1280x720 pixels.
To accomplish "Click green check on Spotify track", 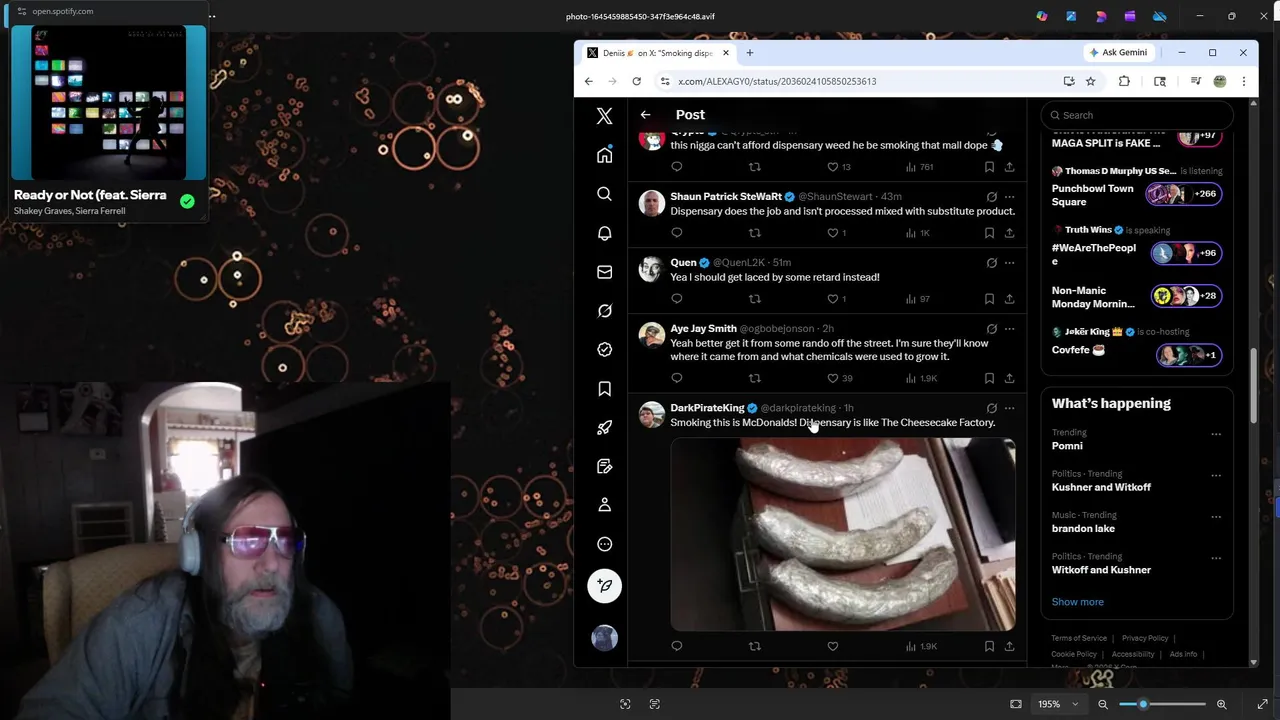I will coord(187,201).
